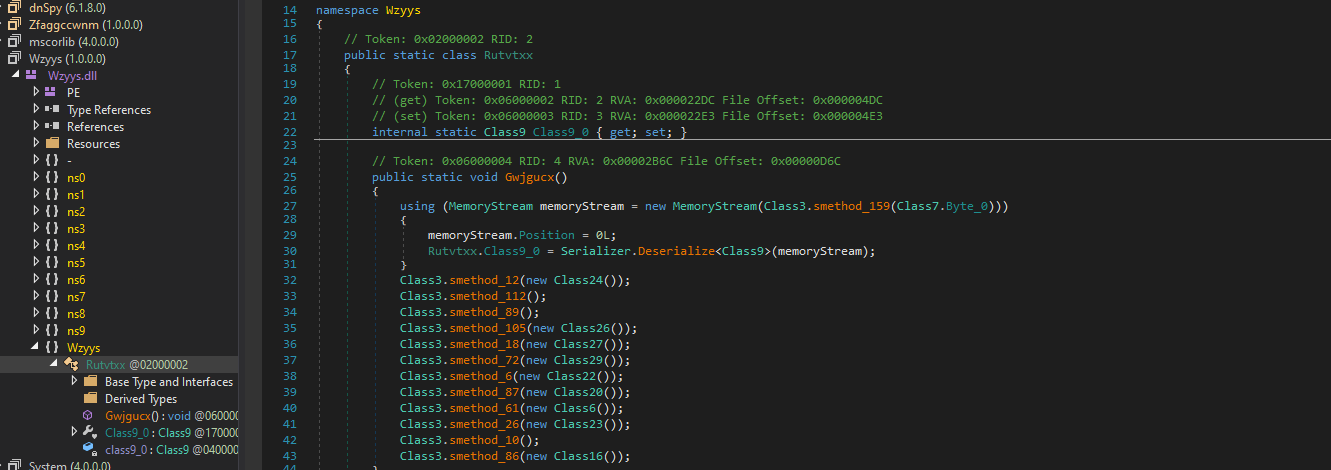Expand the ns8 namespace arrow

36,313
